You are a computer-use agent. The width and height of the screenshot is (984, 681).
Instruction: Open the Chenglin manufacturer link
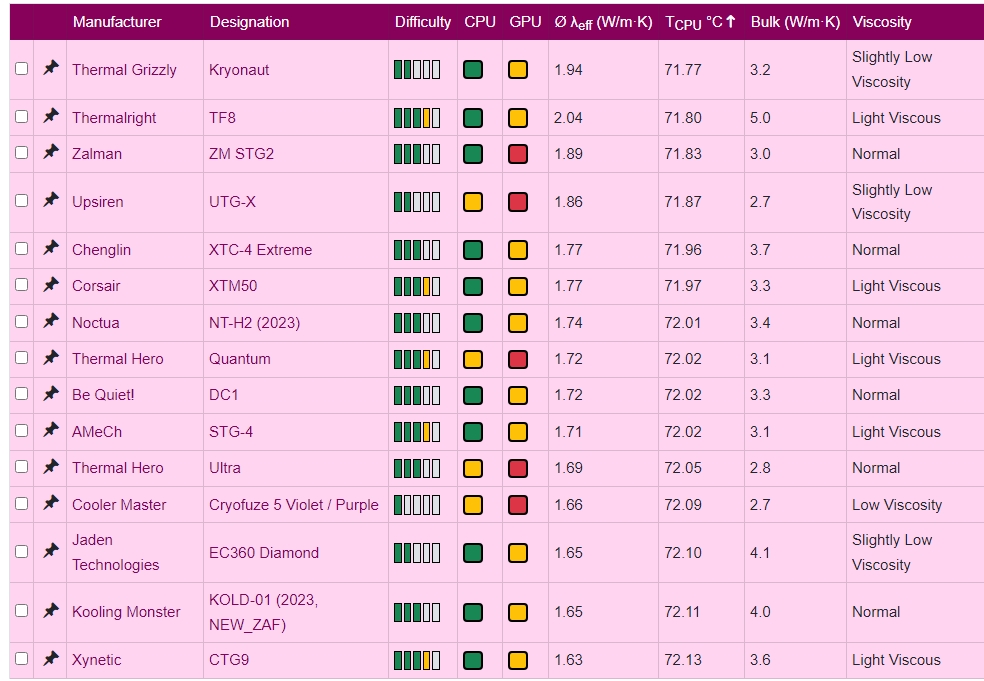pos(101,249)
